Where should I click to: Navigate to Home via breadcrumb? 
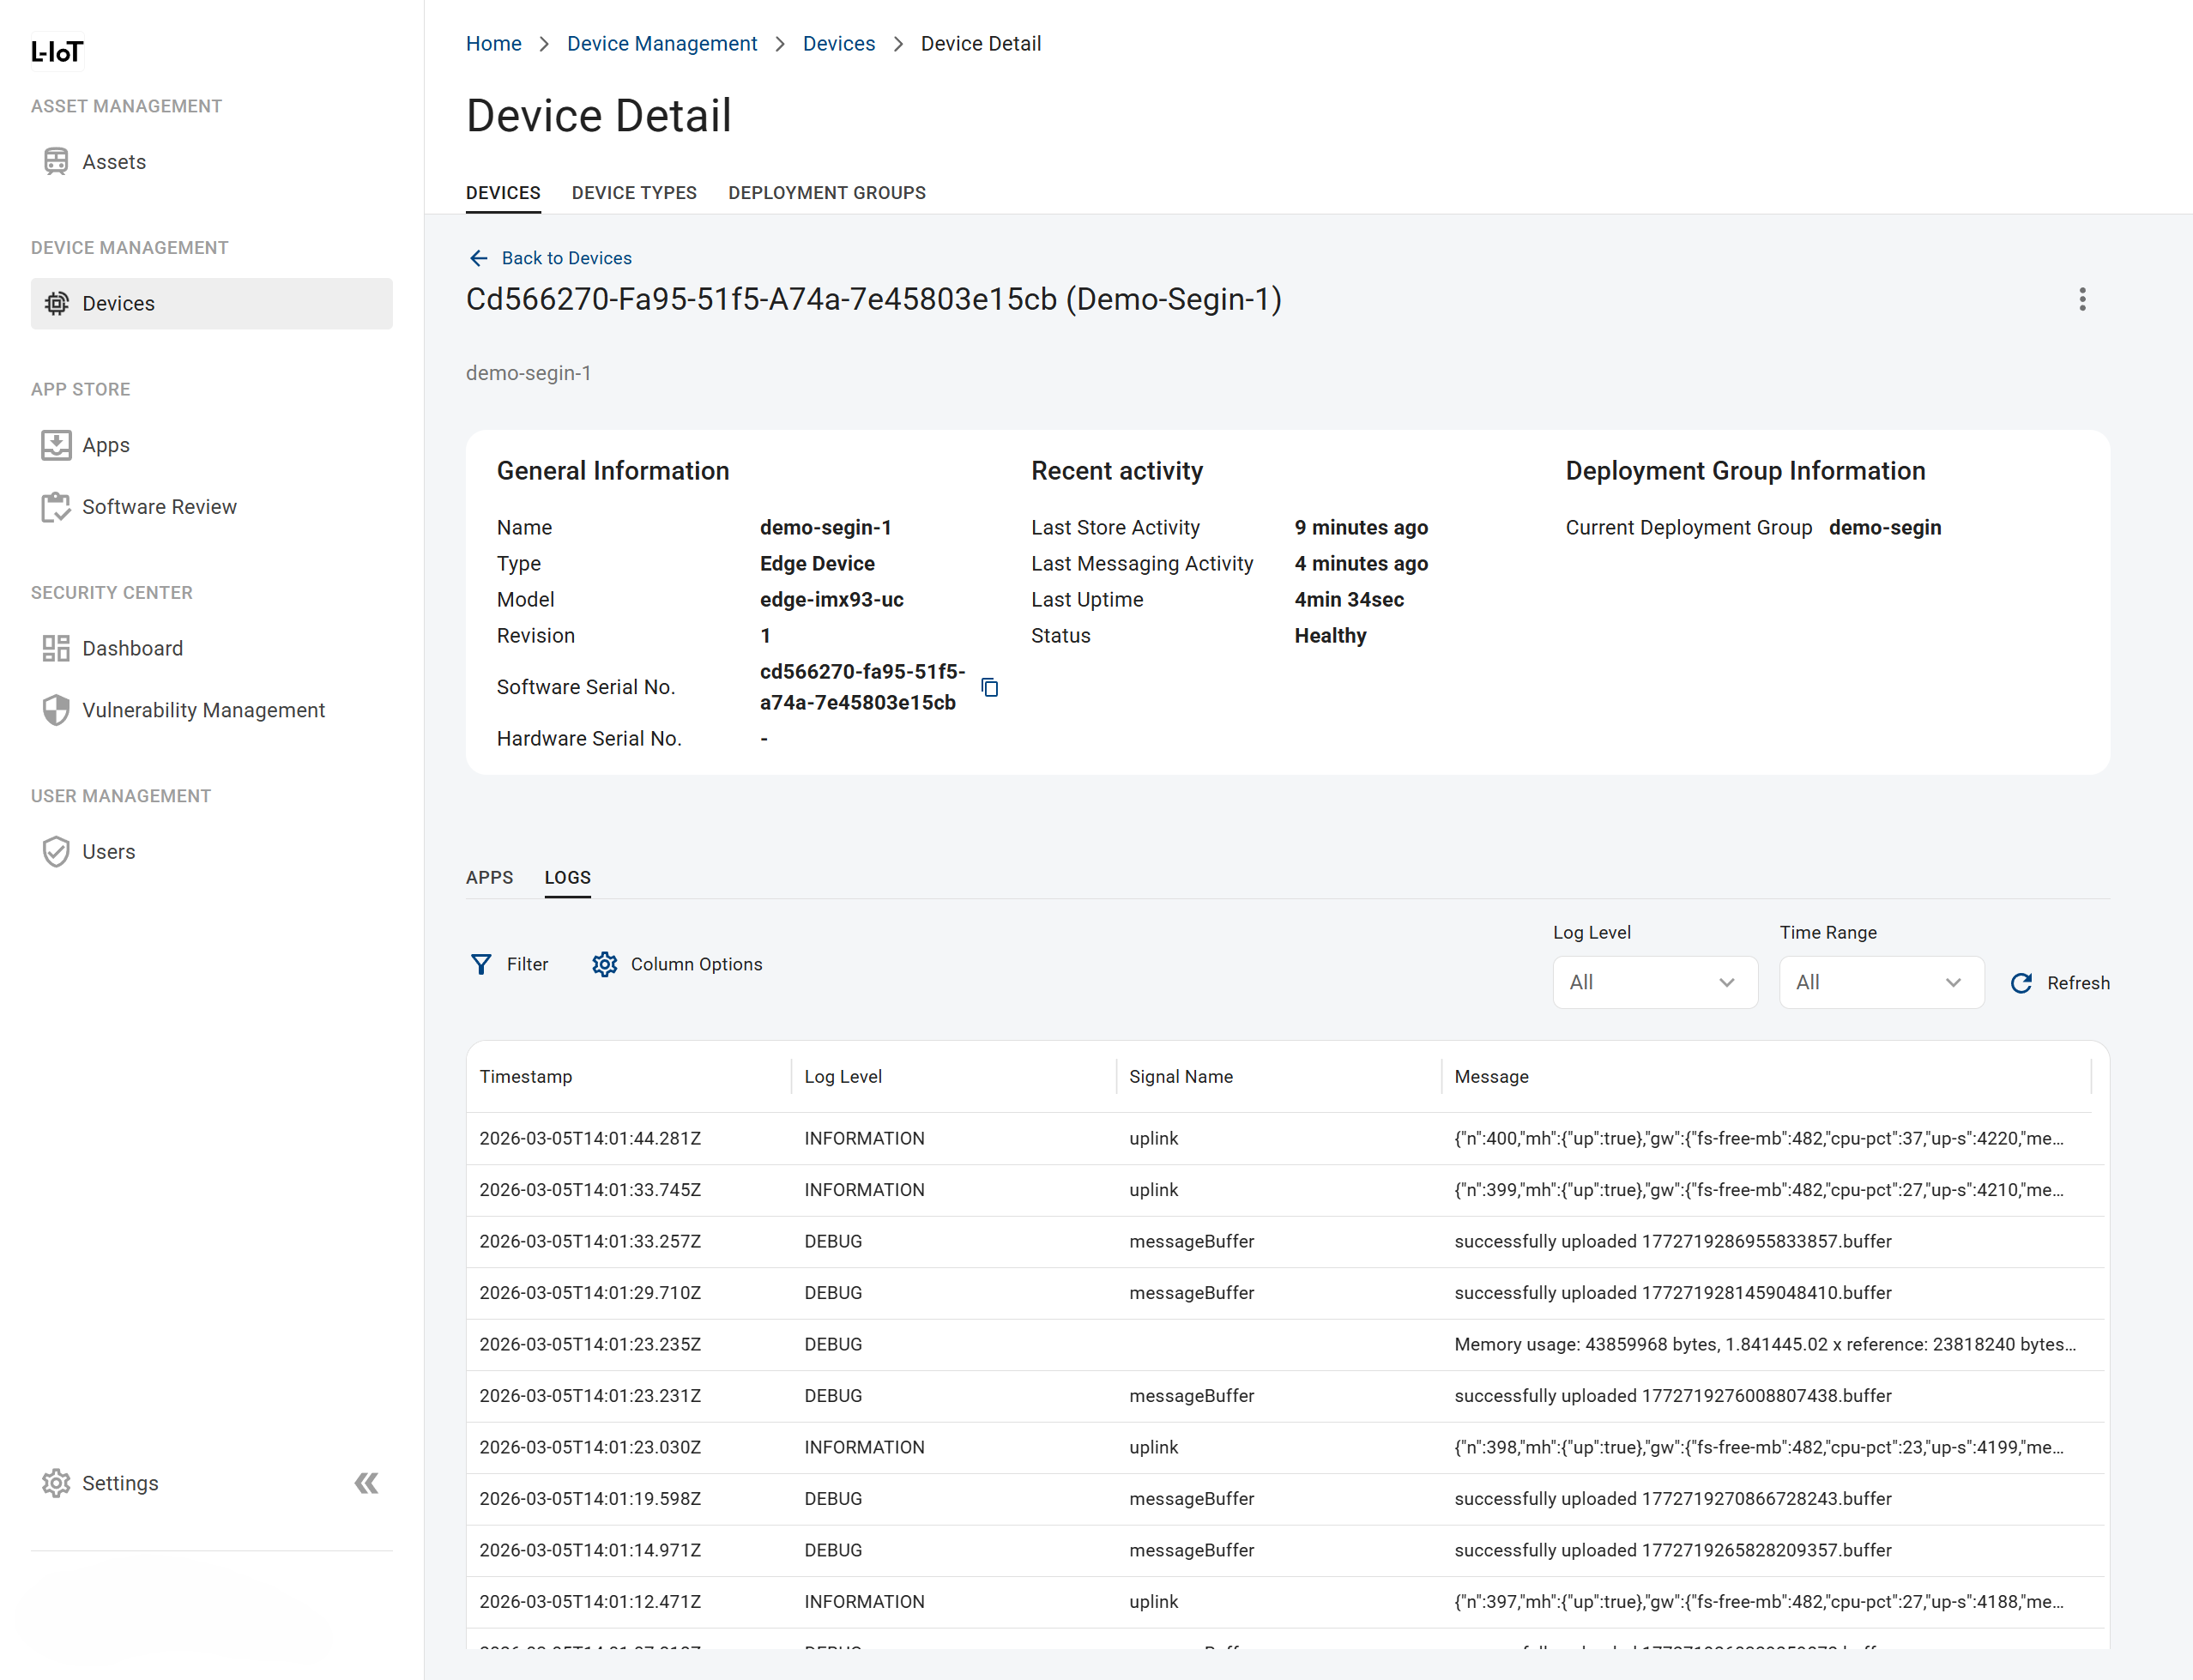tap(493, 43)
